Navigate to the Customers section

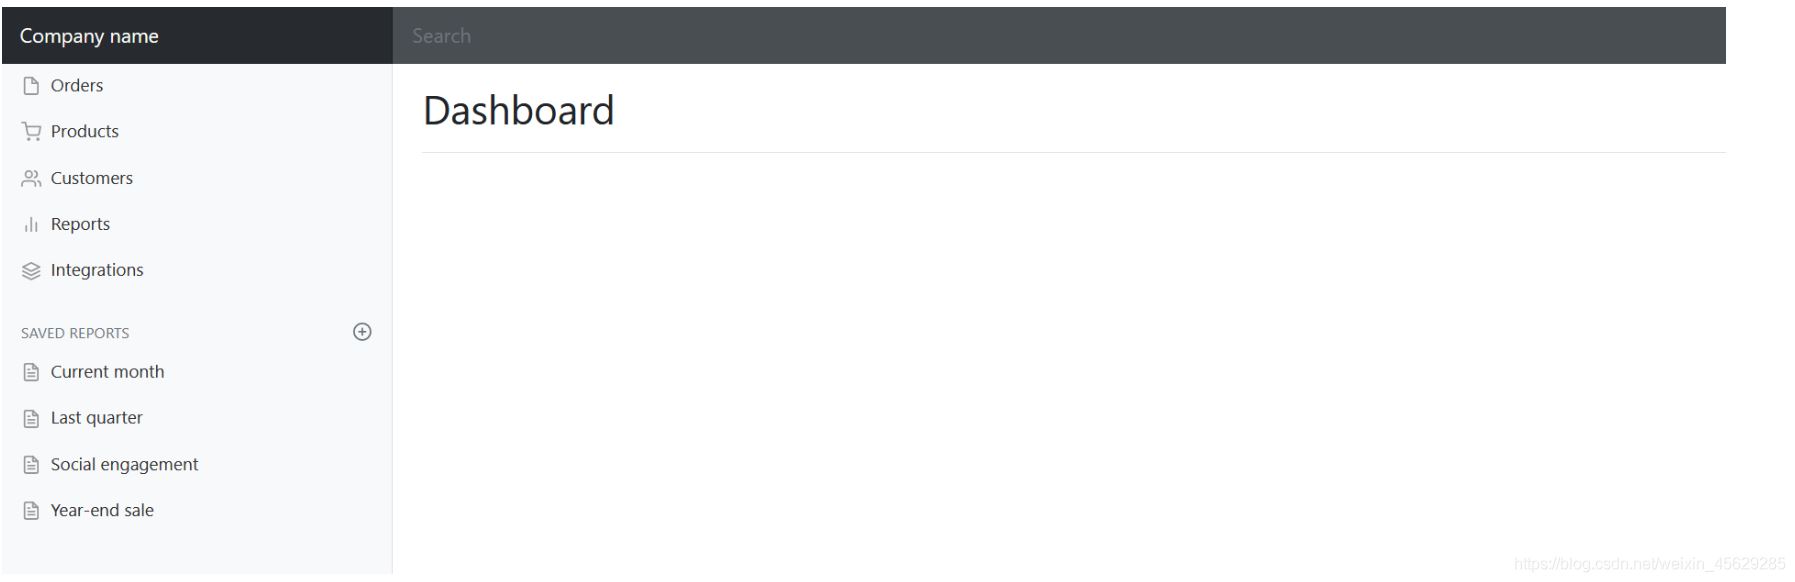click(91, 177)
